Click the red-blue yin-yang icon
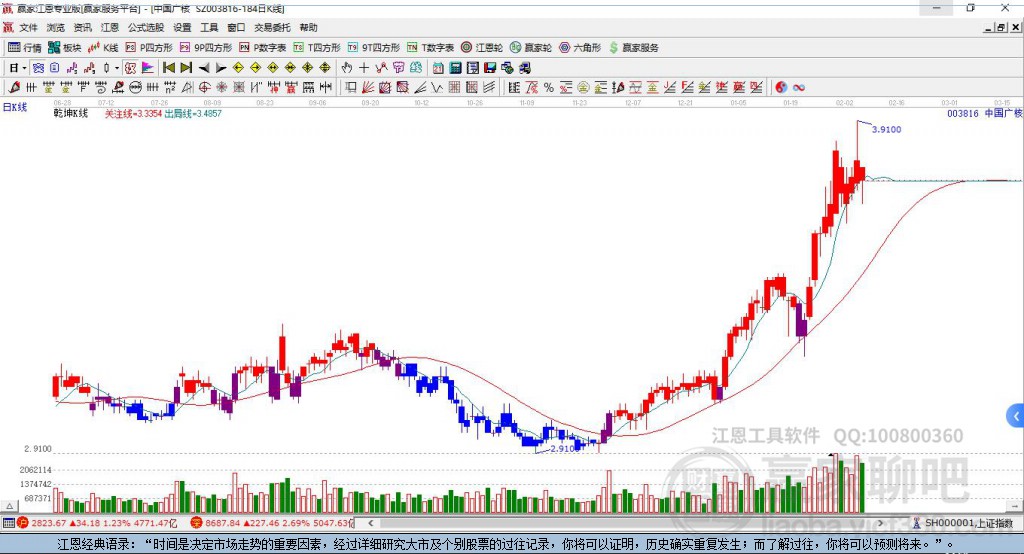 point(781,87)
